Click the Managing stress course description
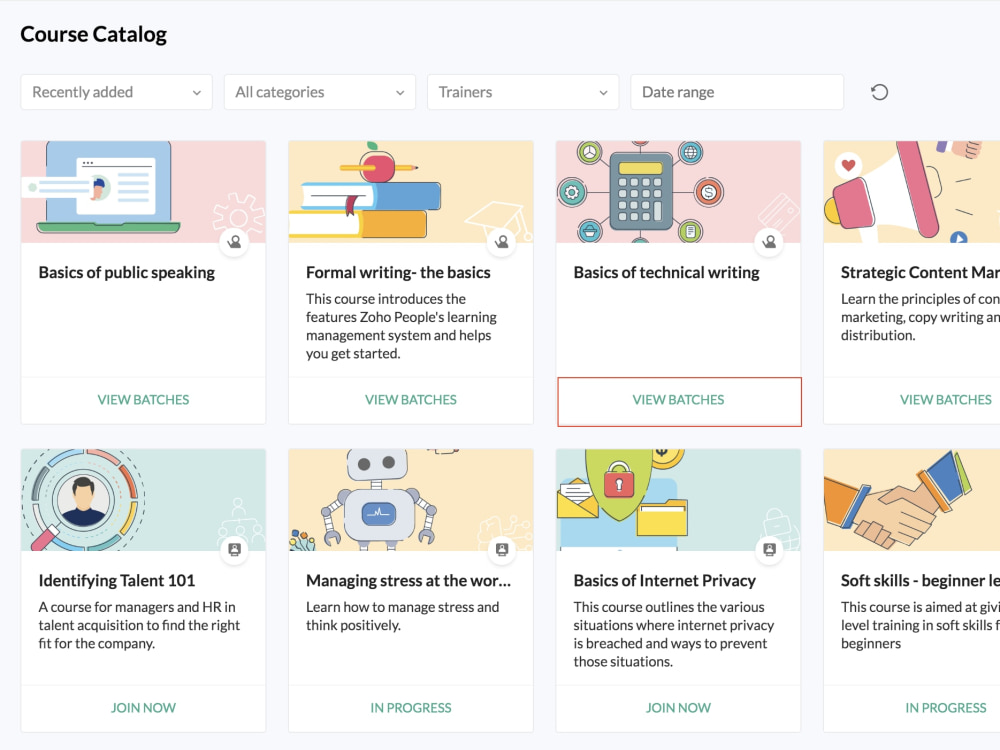1000x750 pixels. point(402,616)
